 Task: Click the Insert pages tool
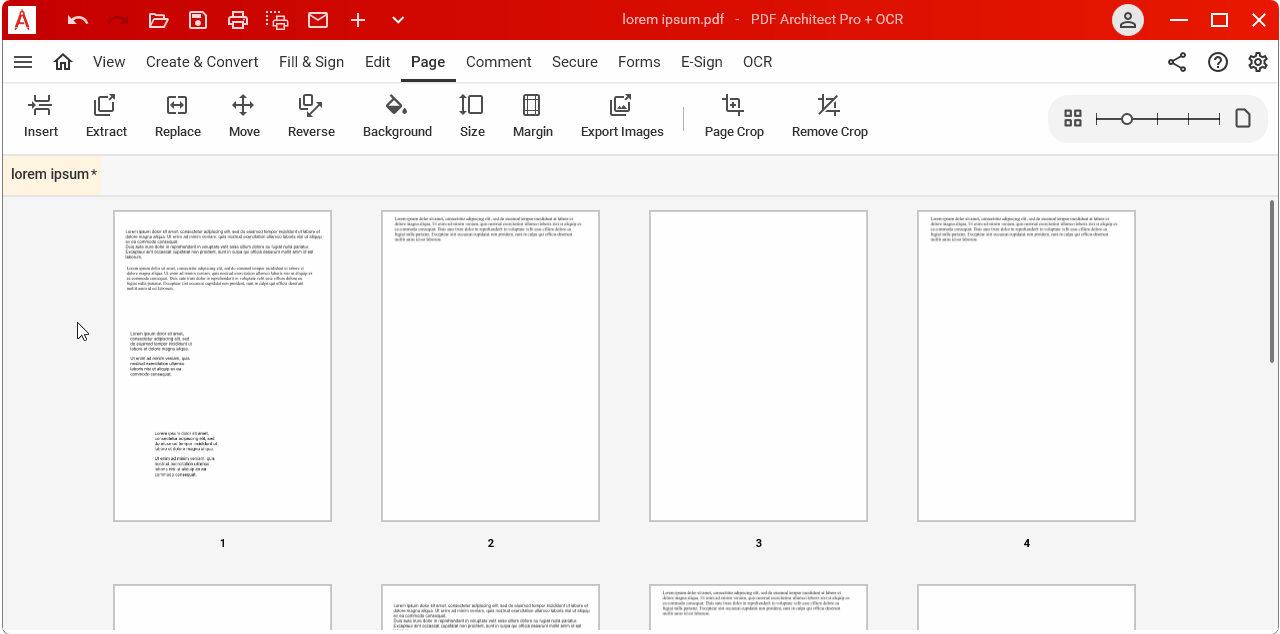[41, 117]
